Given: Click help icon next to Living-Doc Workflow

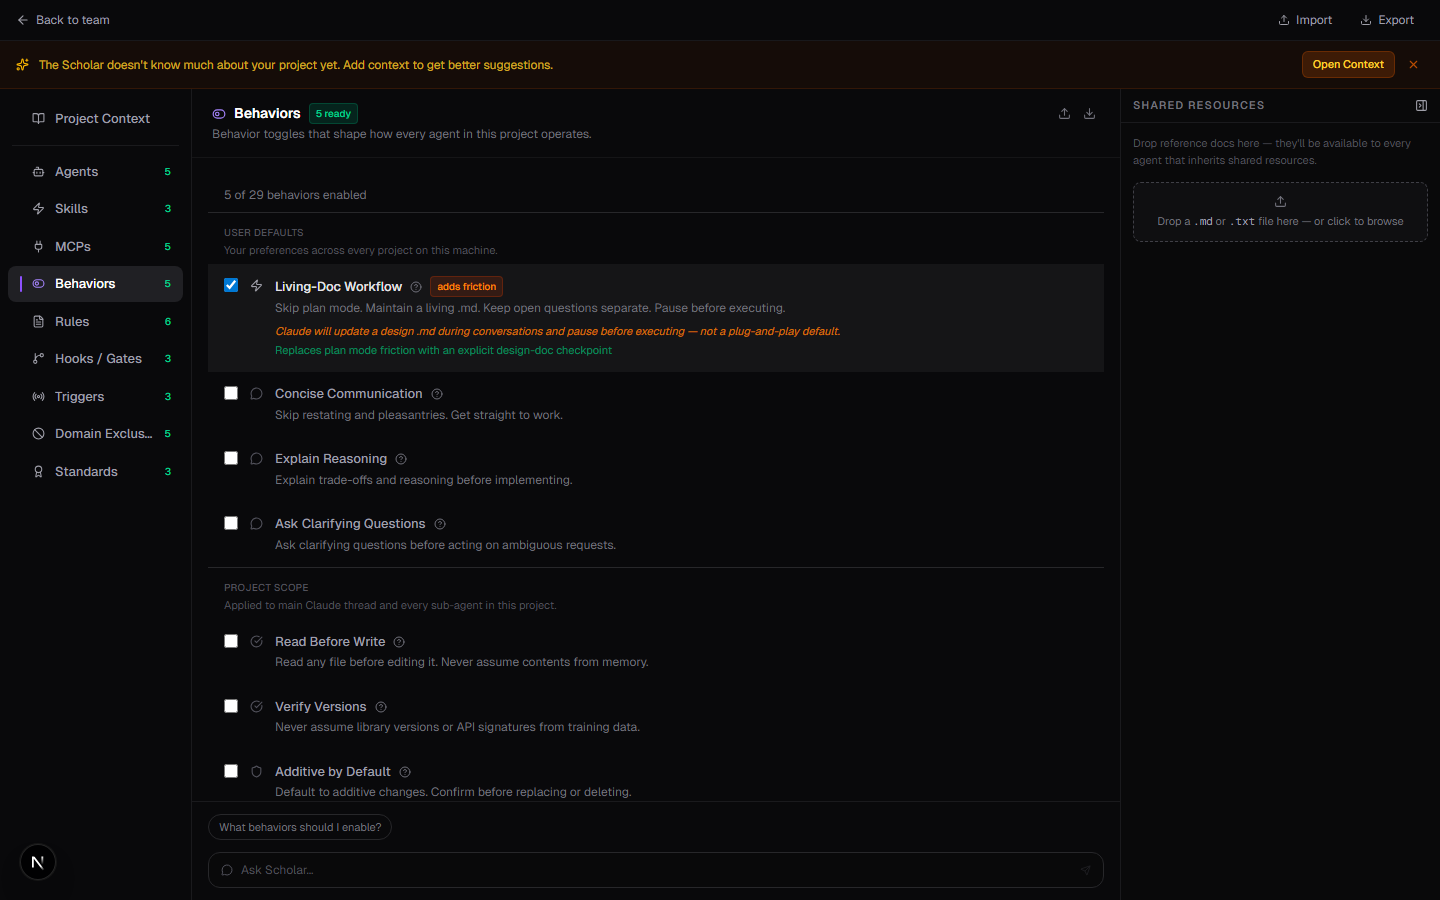Looking at the screenshot, I should [416, 287].
